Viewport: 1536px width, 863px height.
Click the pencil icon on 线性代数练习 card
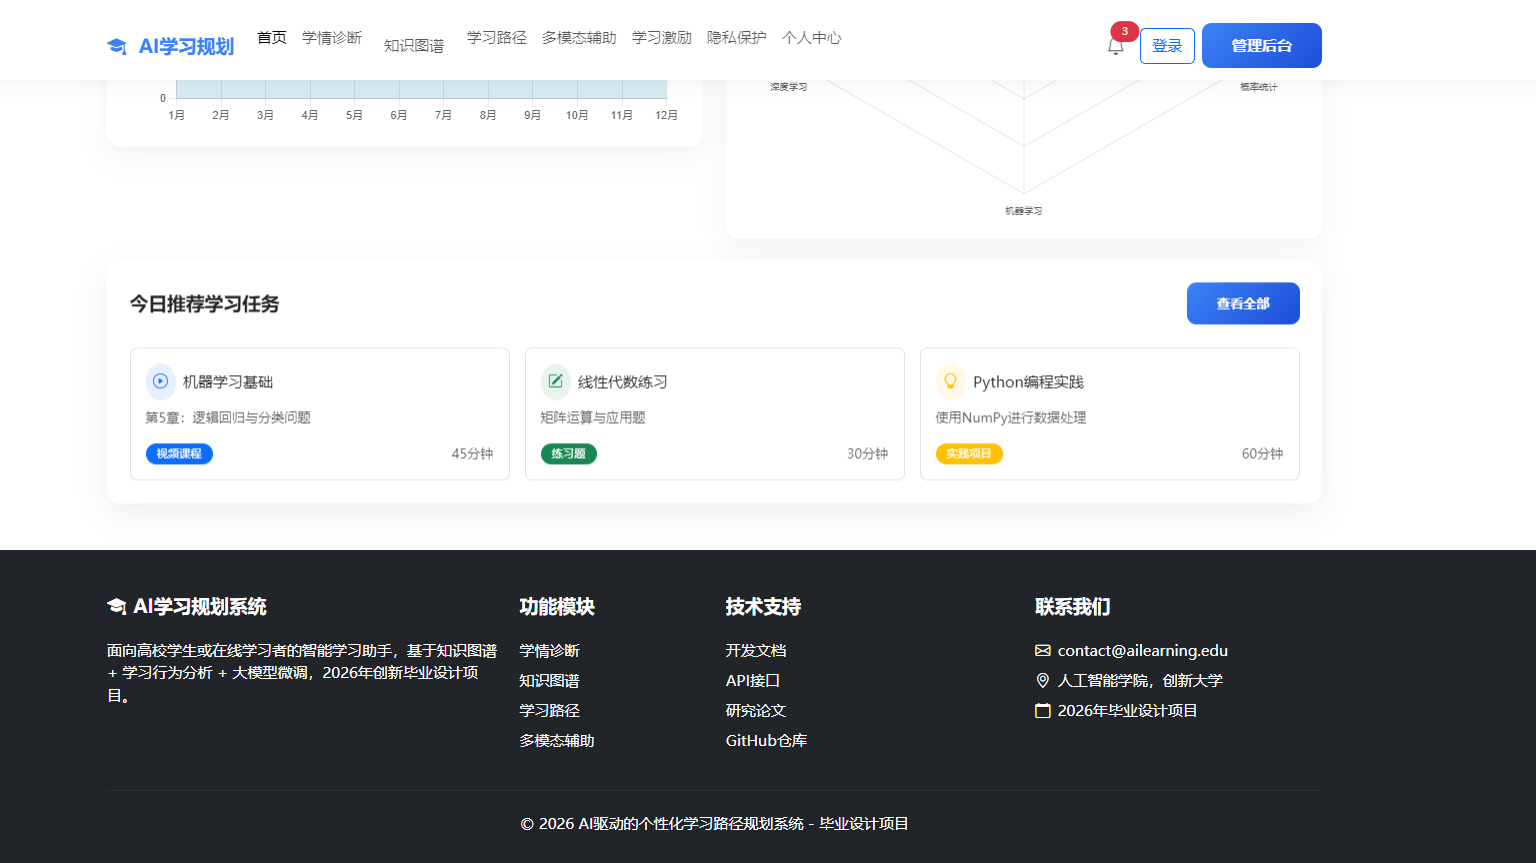tap(554, 381)
